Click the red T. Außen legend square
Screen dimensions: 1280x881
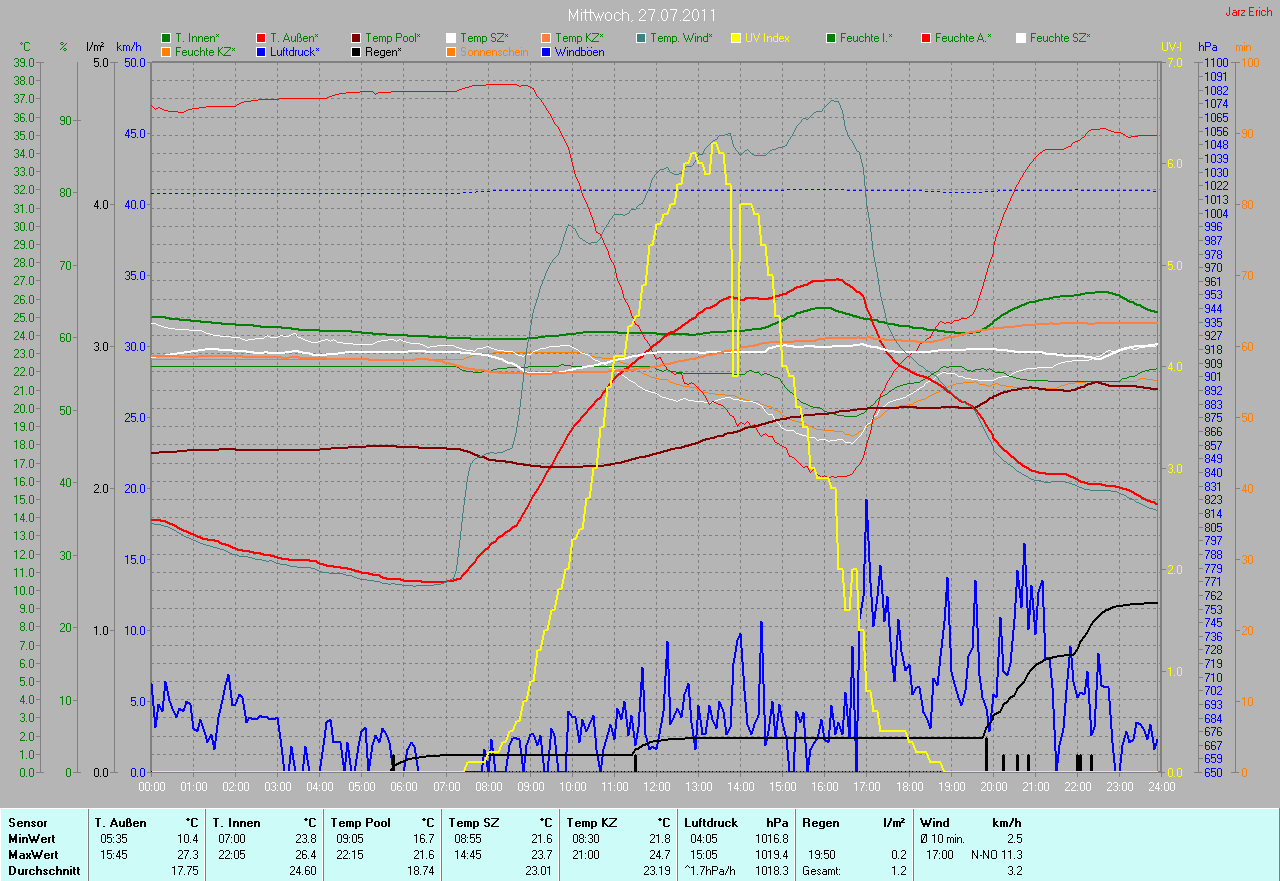click(x=262, y=38)
